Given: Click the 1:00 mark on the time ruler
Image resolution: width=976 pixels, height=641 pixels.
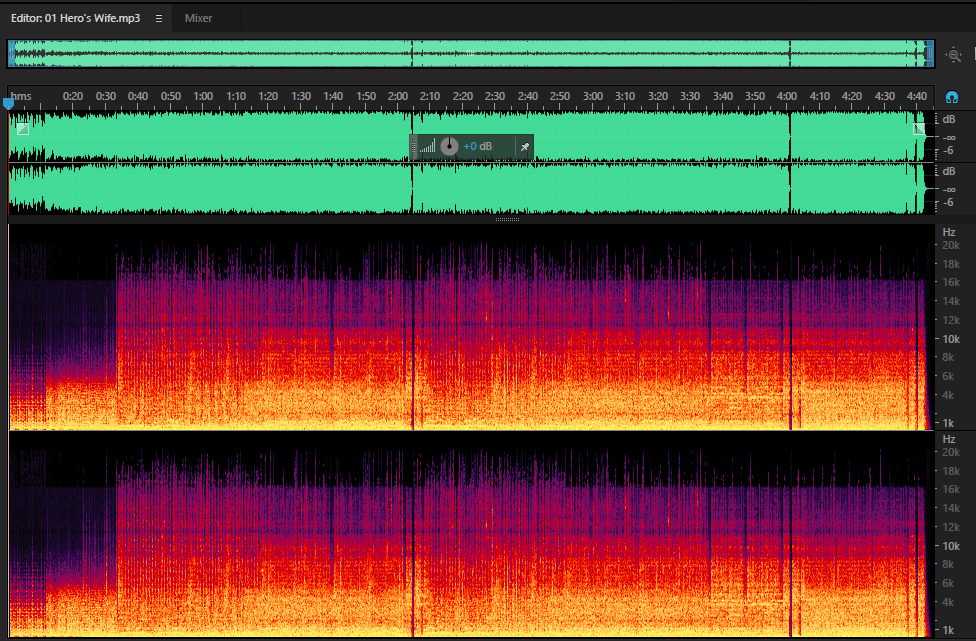Looking at the screenshot, I should coord(203,96).
